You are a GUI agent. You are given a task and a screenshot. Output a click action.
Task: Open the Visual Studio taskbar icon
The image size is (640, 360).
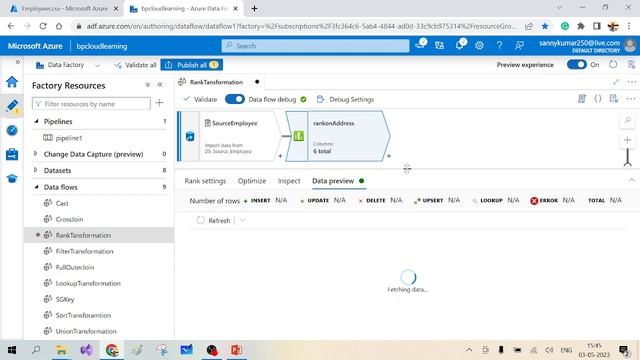pos(86,350)
